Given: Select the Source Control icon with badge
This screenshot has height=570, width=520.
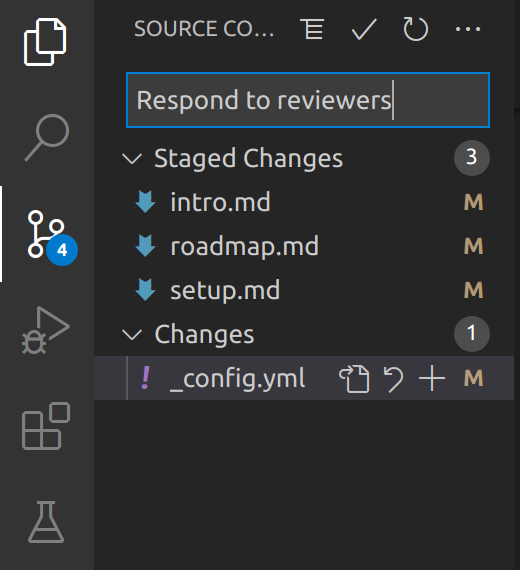Looking at the screenshot, I should point(52,237).
